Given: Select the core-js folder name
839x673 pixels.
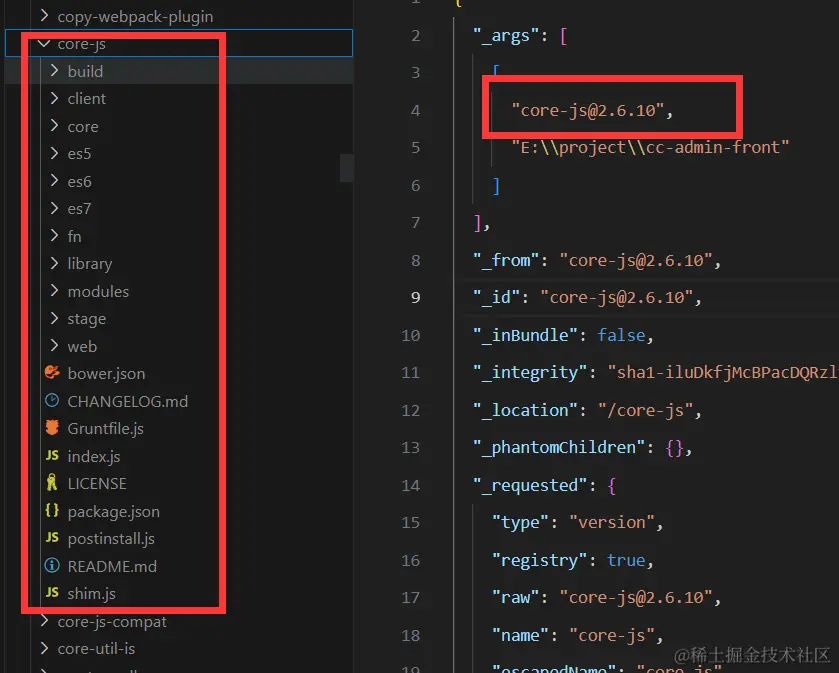Looking at the screenshot, I should pos(81,44).
